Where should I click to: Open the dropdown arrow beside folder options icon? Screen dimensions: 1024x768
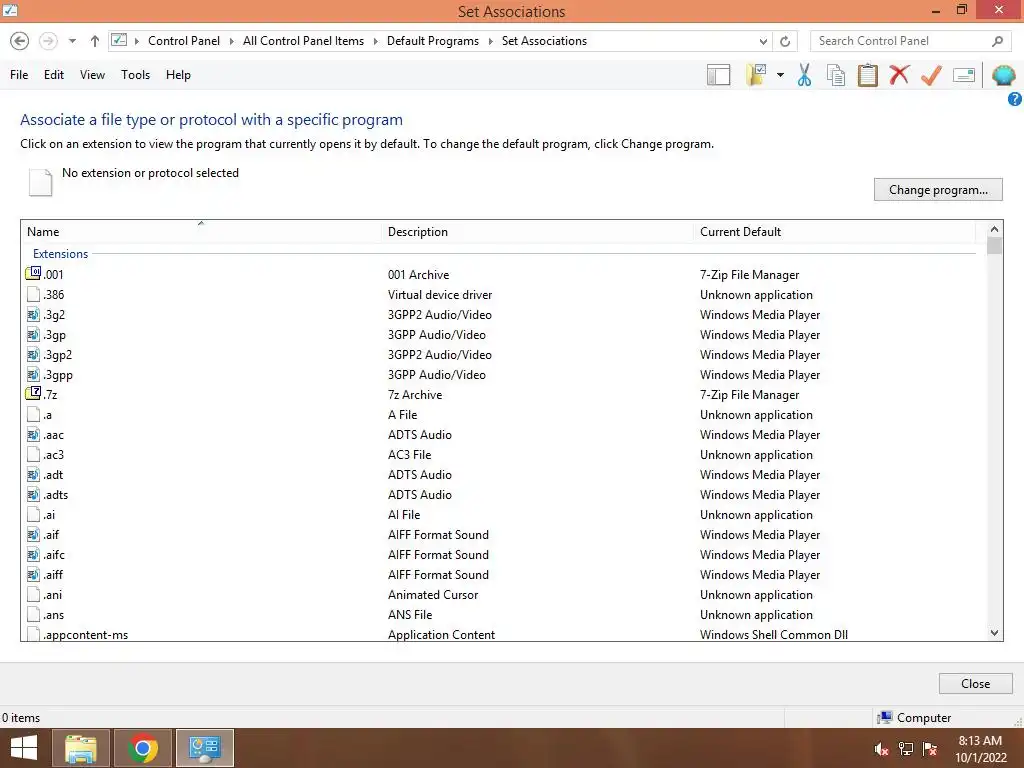(780, 75)
